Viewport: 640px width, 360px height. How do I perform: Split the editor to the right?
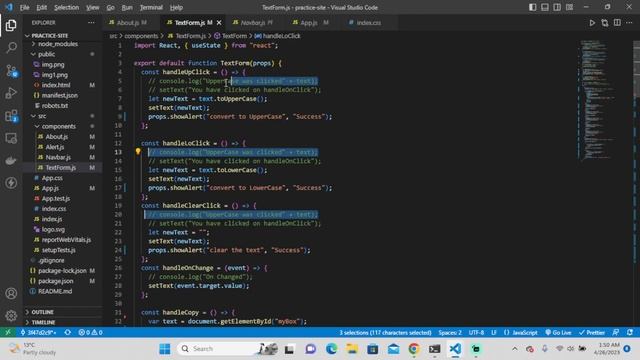click(617, 23)
